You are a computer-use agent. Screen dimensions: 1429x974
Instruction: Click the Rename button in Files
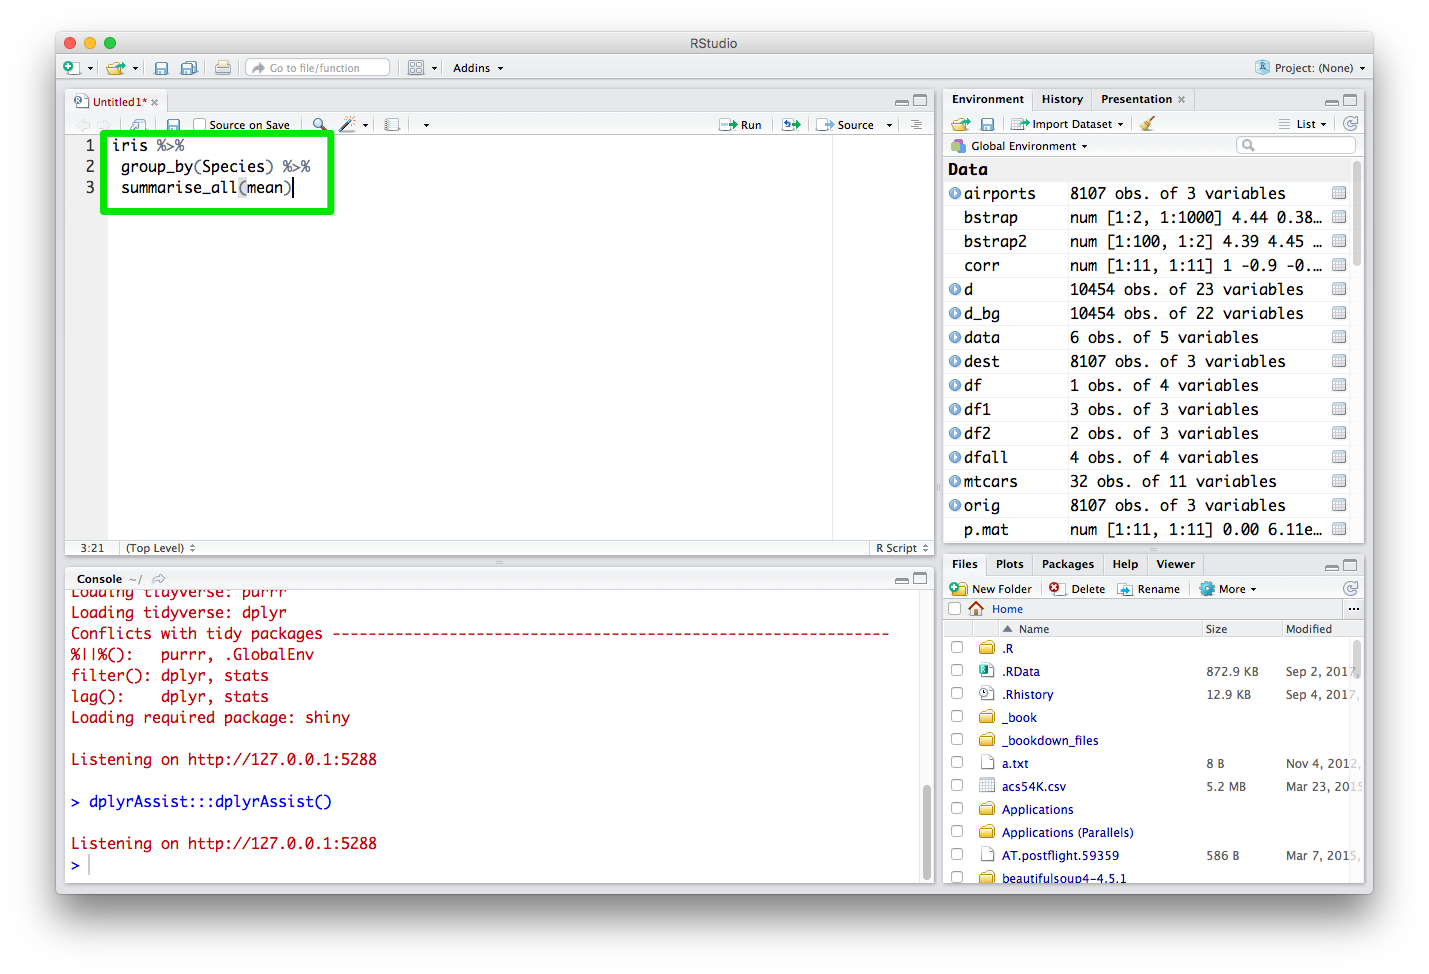click(1148, 589)
